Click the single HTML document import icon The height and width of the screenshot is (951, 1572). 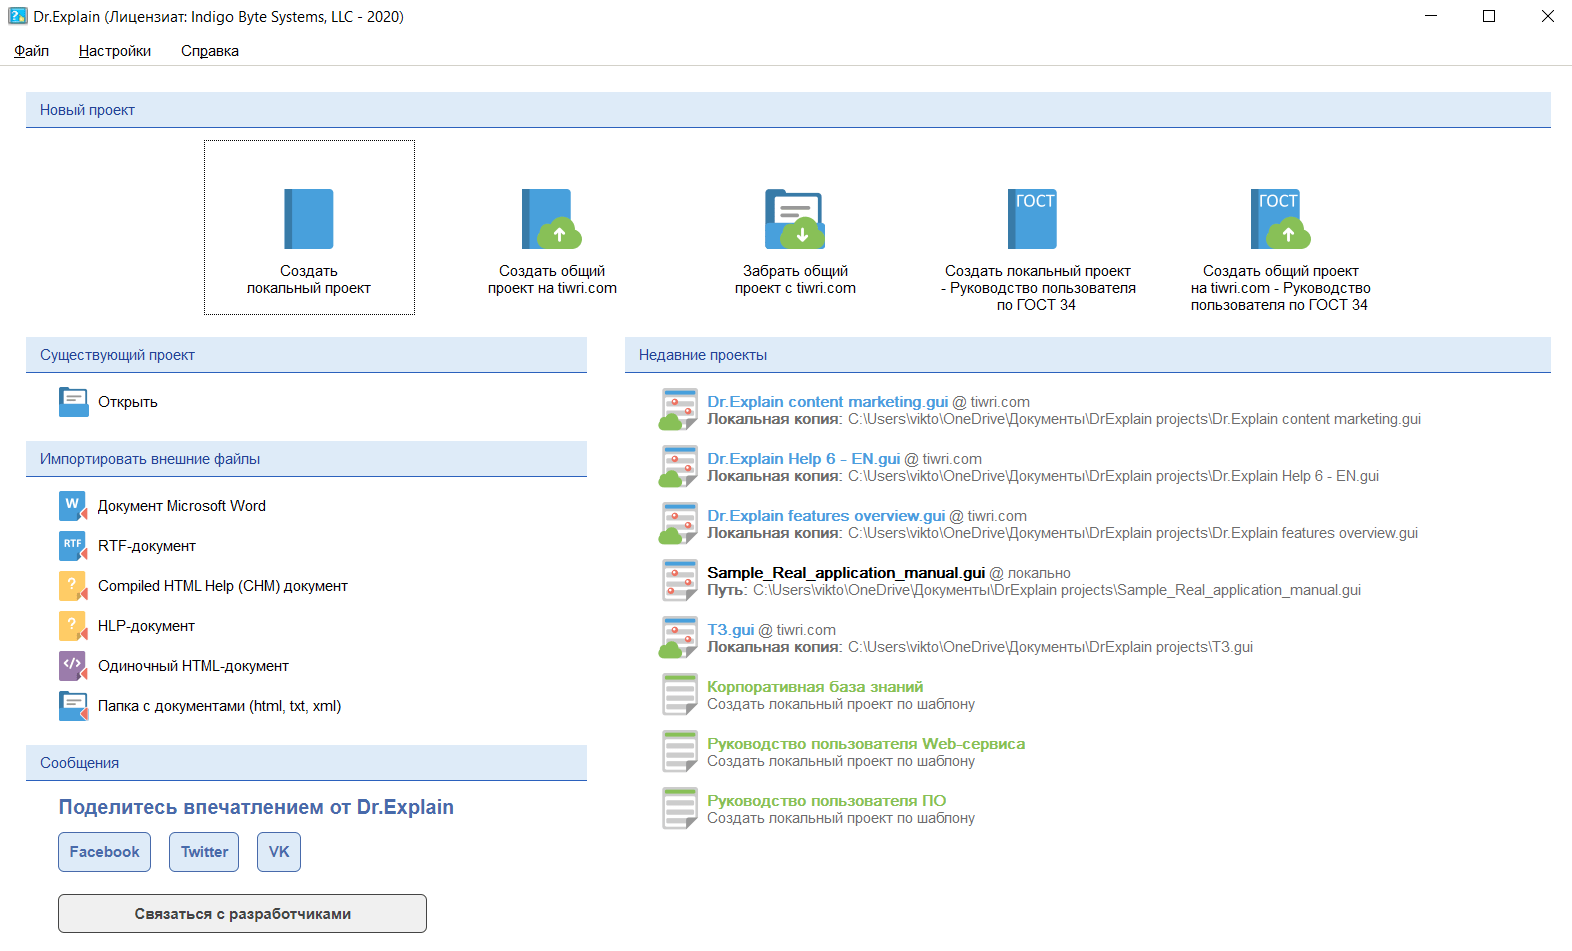[74, 666]
